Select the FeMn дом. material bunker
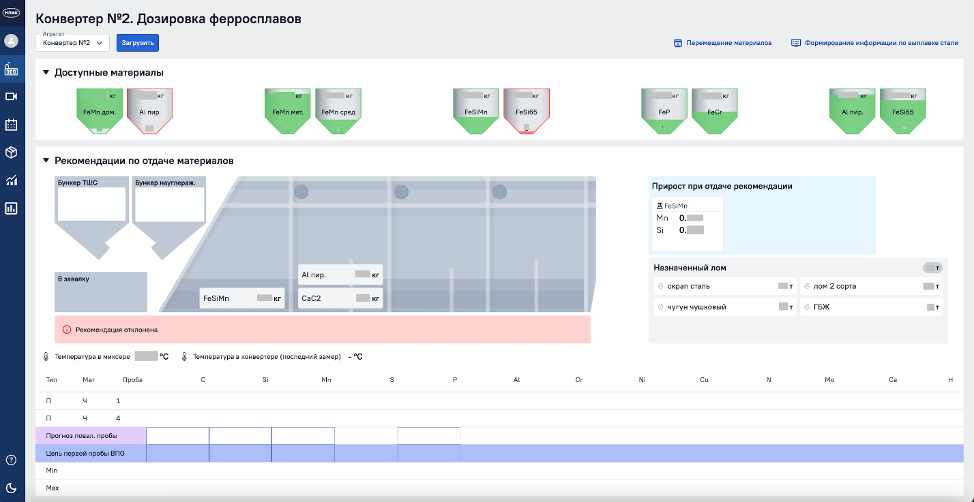974x502 pixels. 99,111
